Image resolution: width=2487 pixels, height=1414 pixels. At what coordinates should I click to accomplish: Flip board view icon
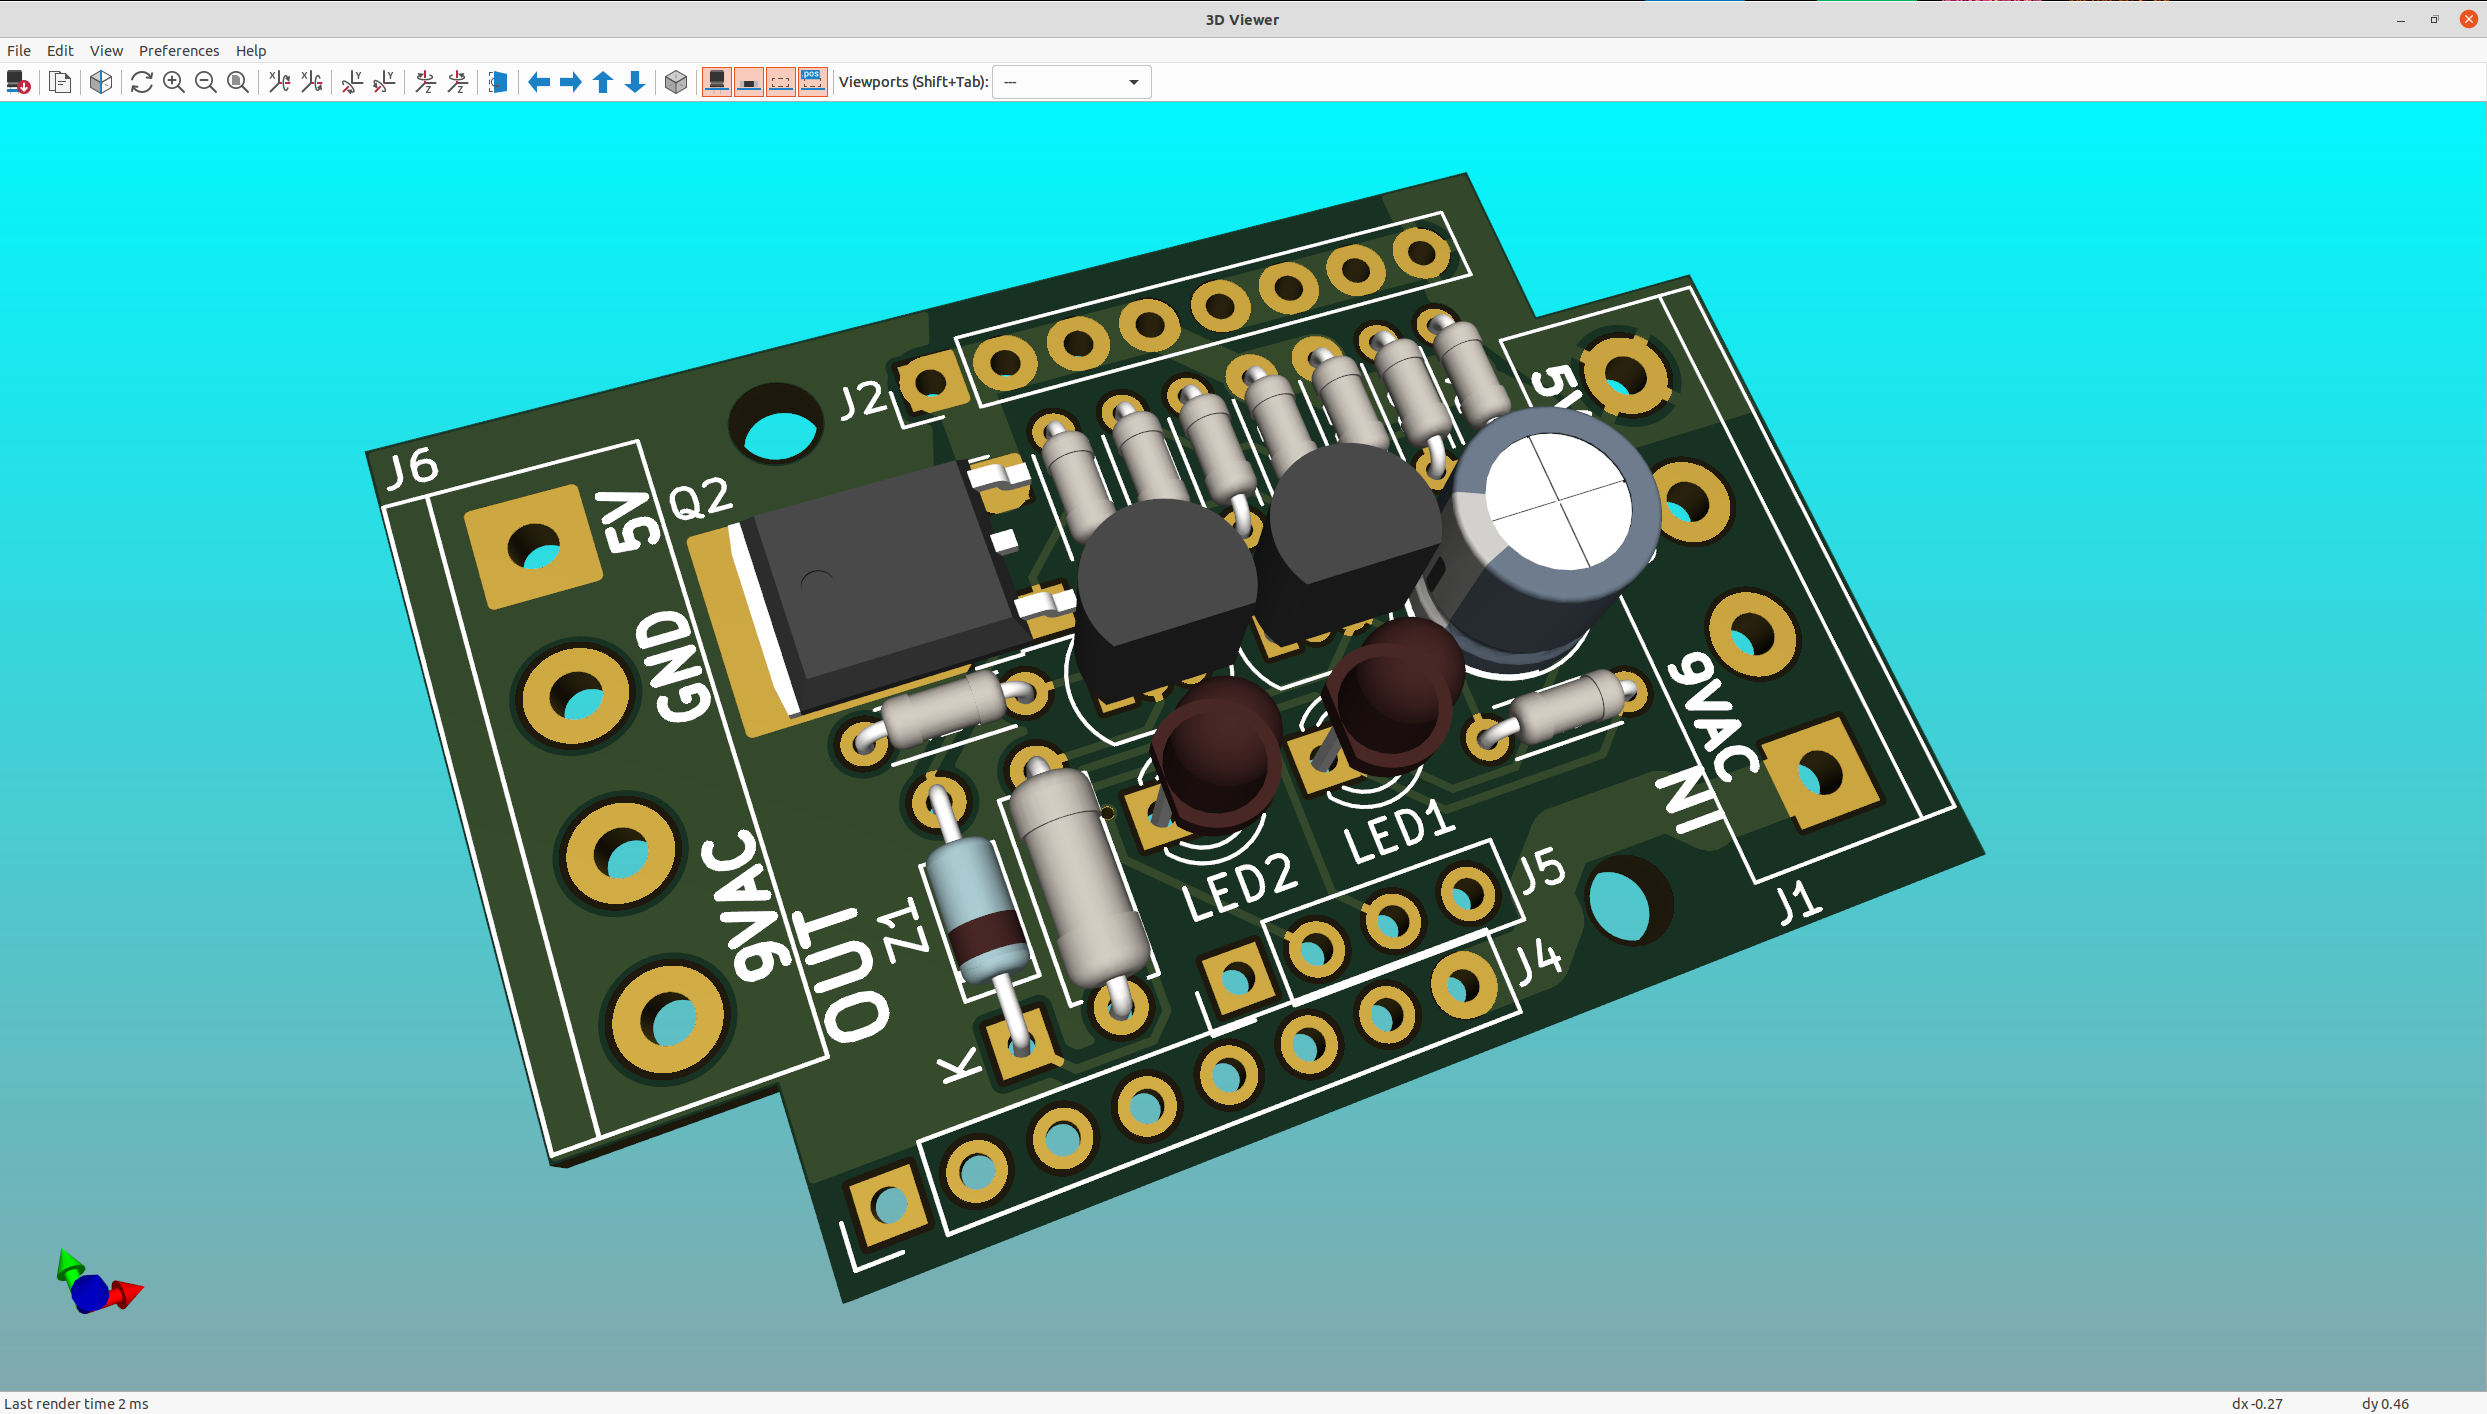point(498,82)
